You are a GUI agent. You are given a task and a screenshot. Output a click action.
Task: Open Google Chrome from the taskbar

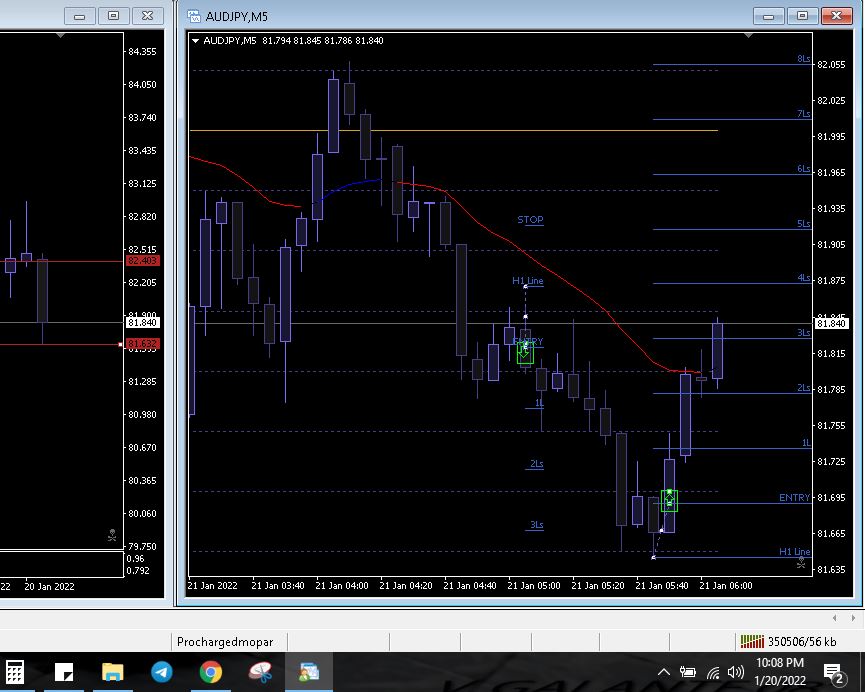211,672
